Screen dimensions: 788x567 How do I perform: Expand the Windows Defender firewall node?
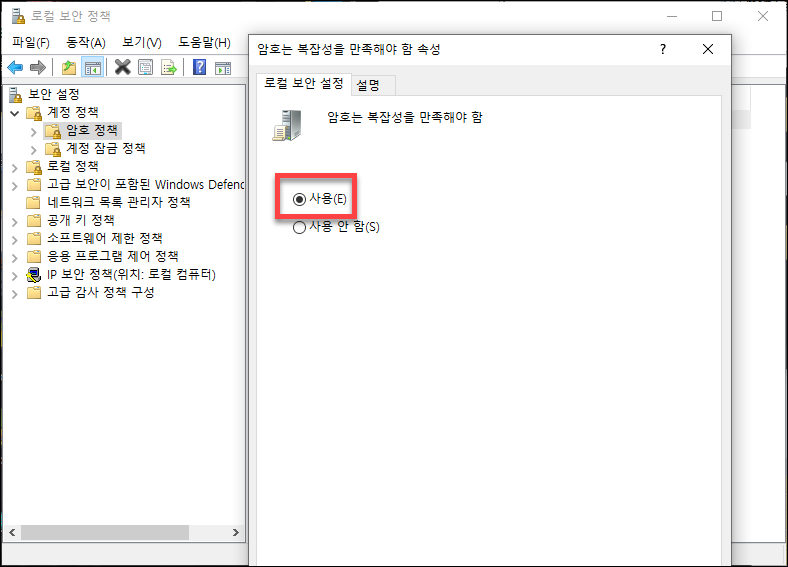15,186
